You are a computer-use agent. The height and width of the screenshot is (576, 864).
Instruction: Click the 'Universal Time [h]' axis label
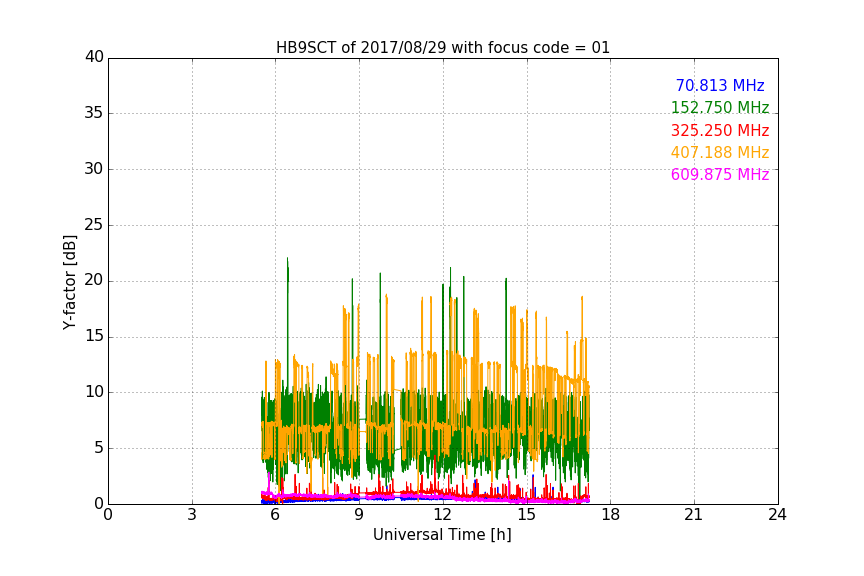tap(442, 535)
